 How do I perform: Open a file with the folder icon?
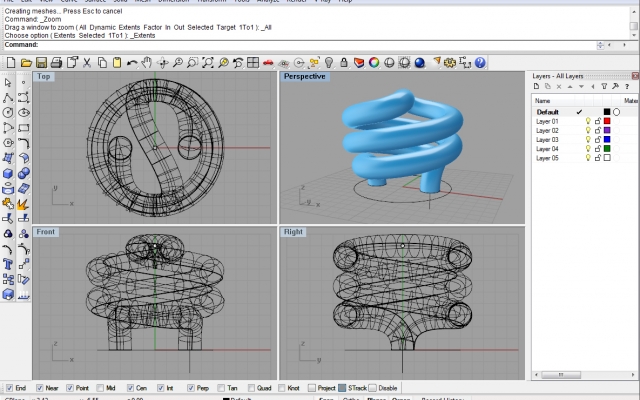tap(26, 63)
